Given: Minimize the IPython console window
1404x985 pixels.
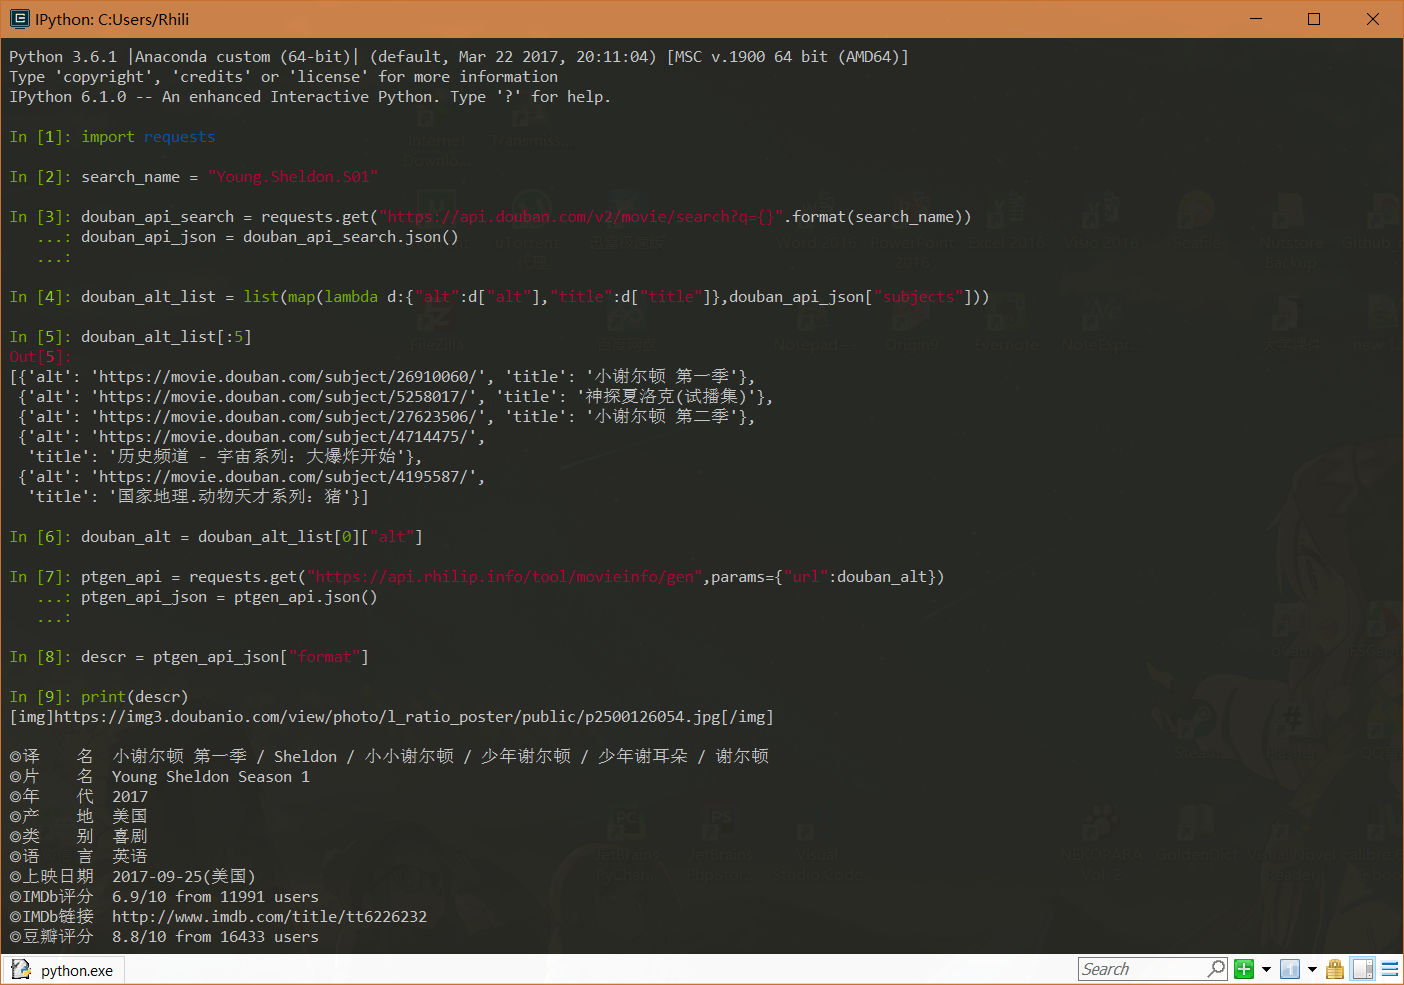Looking at the screenshot, I should (1255, 19).
